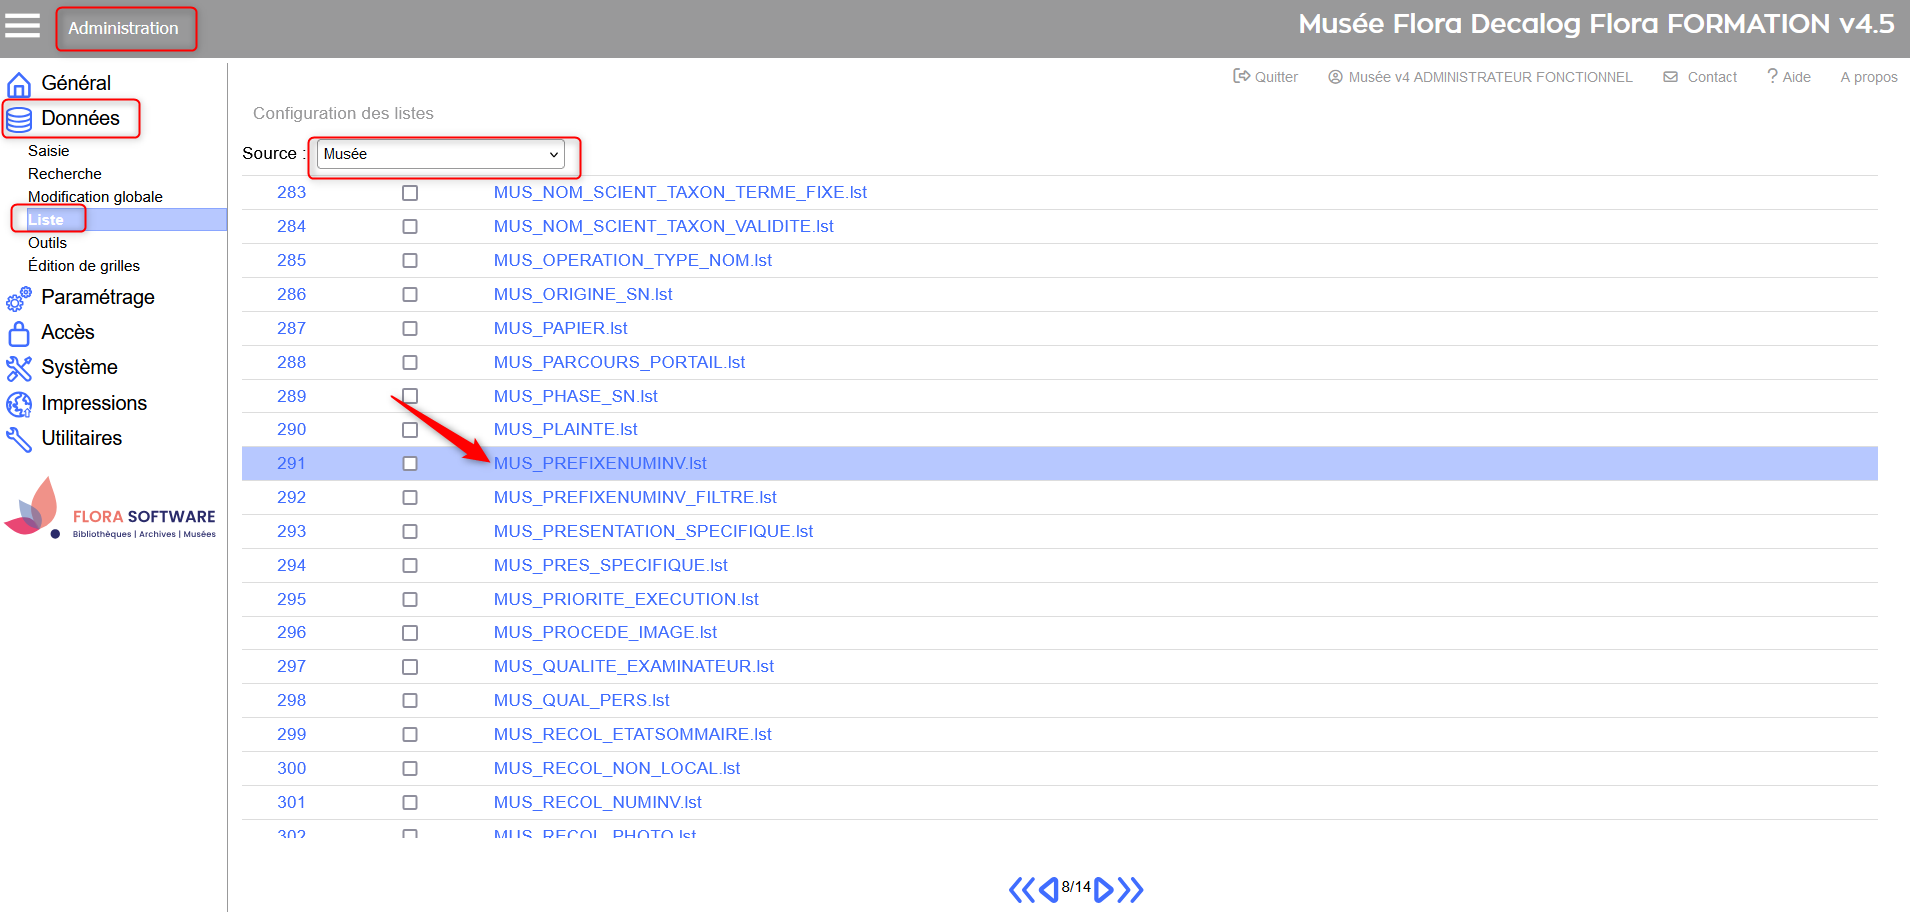Open the Contact link
The image size is (1910, 912).
coord(1712,77)
